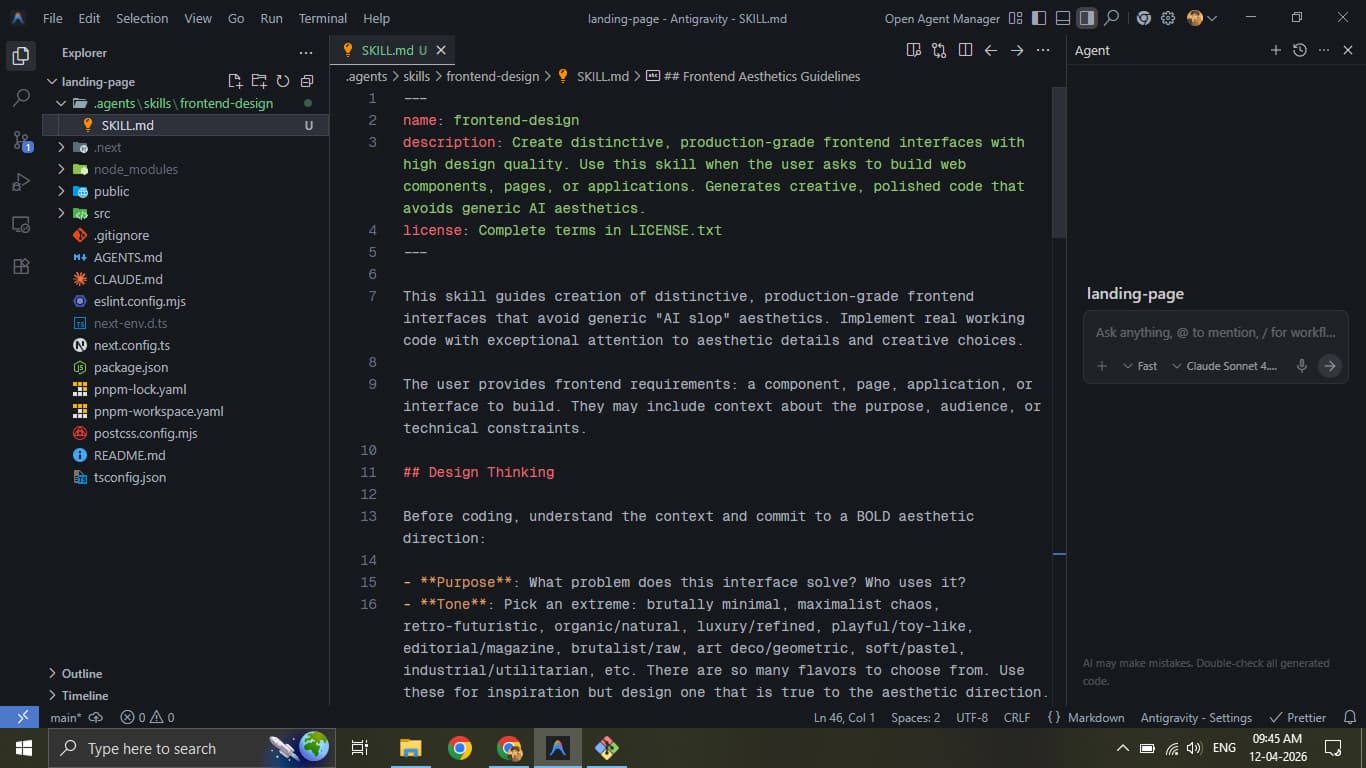Open past conversations history in Agent panel

click(1299, 50)
